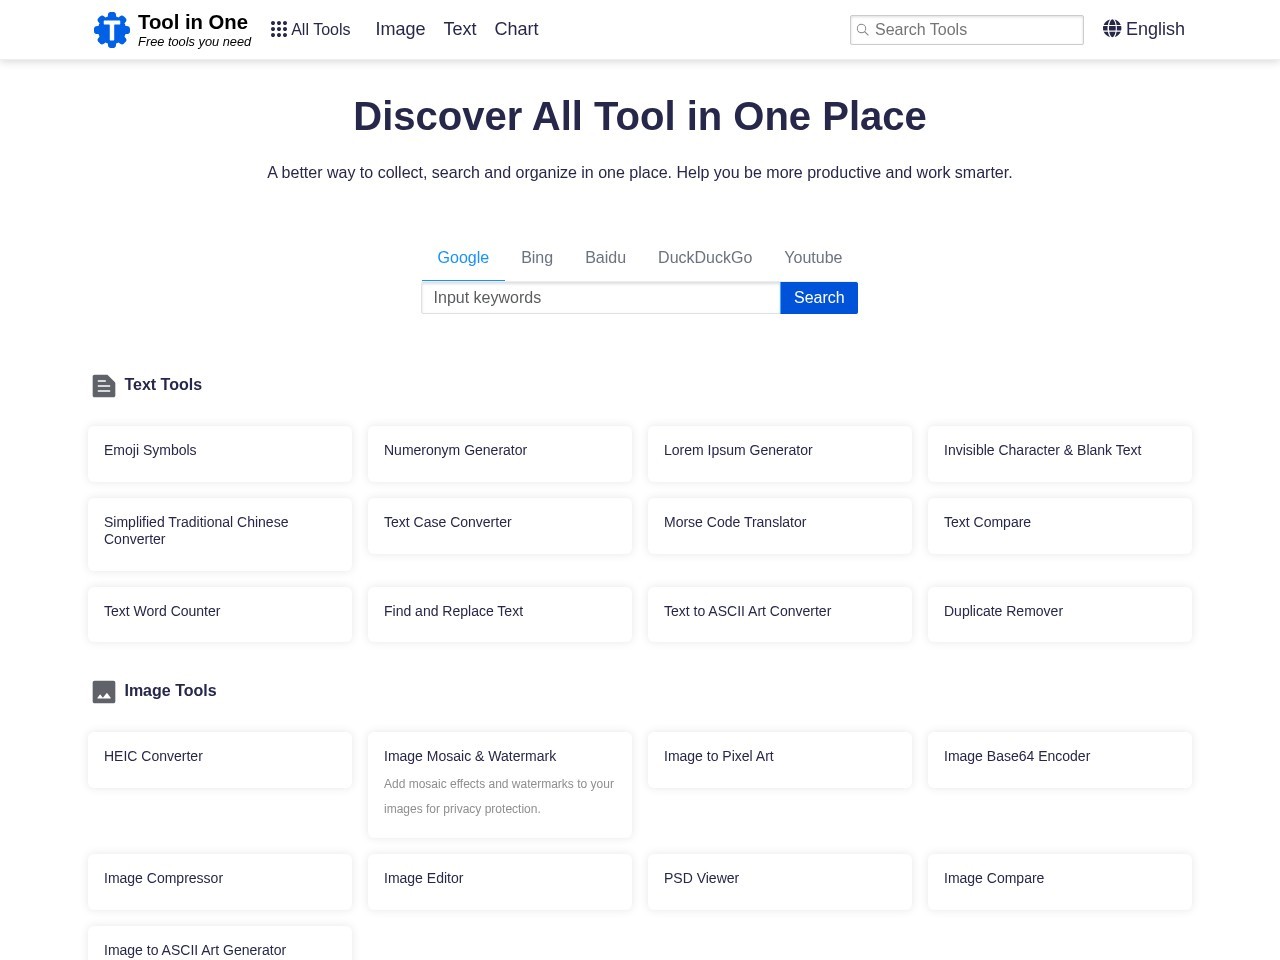The width and height of the screenshot is (1280, 960).
Task: Click the magnifier icon in Search Tools
Action: (x=863, y=30)
